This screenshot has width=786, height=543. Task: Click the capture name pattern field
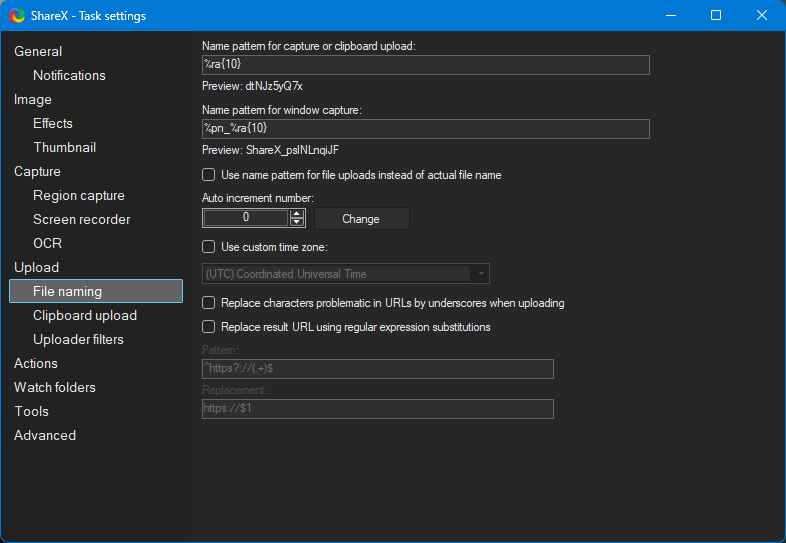pyautogui.click(x=426, y=65)
